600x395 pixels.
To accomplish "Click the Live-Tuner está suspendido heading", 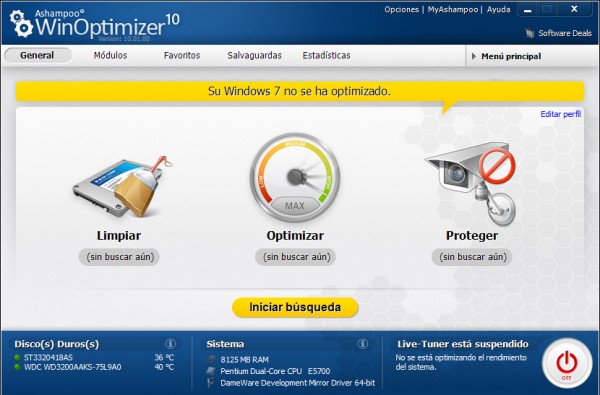I will (463, 344).
